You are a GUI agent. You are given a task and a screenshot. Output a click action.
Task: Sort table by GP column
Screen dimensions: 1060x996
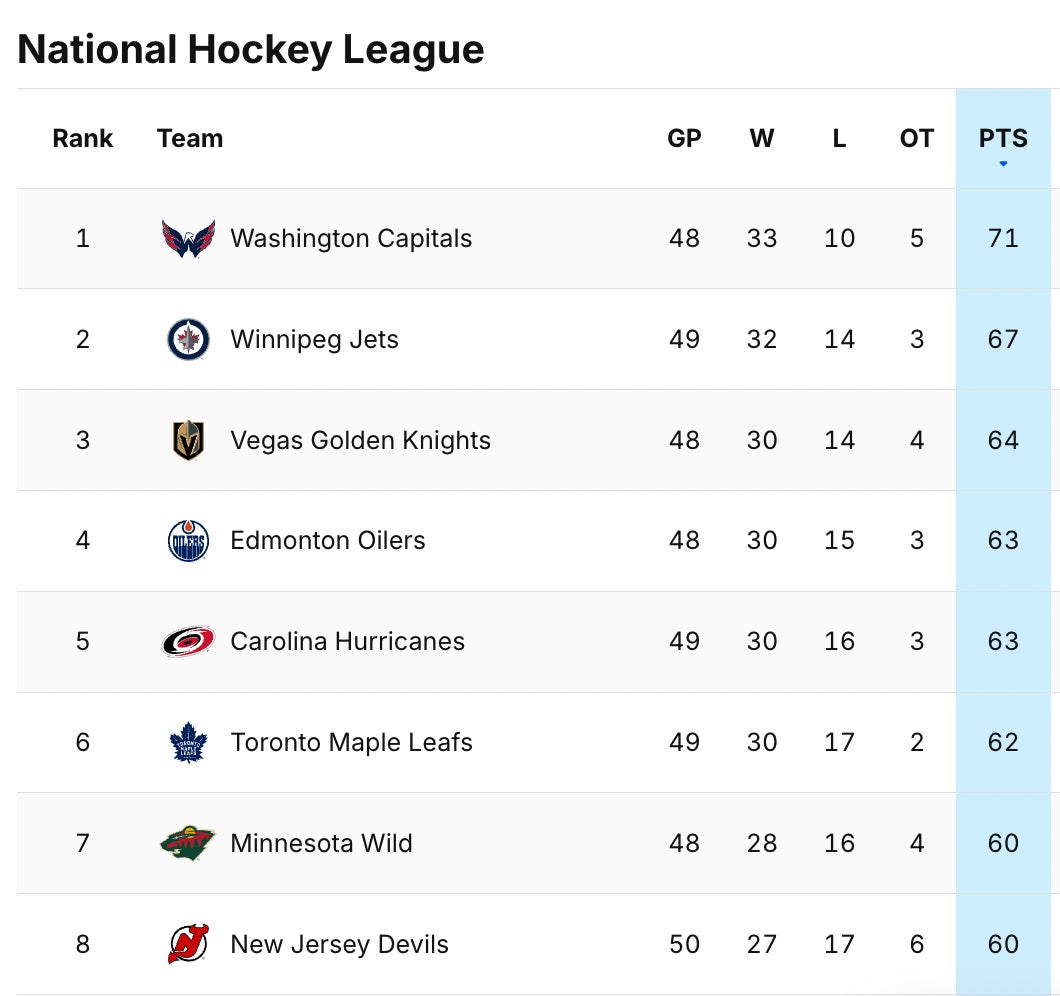point(684,139)
